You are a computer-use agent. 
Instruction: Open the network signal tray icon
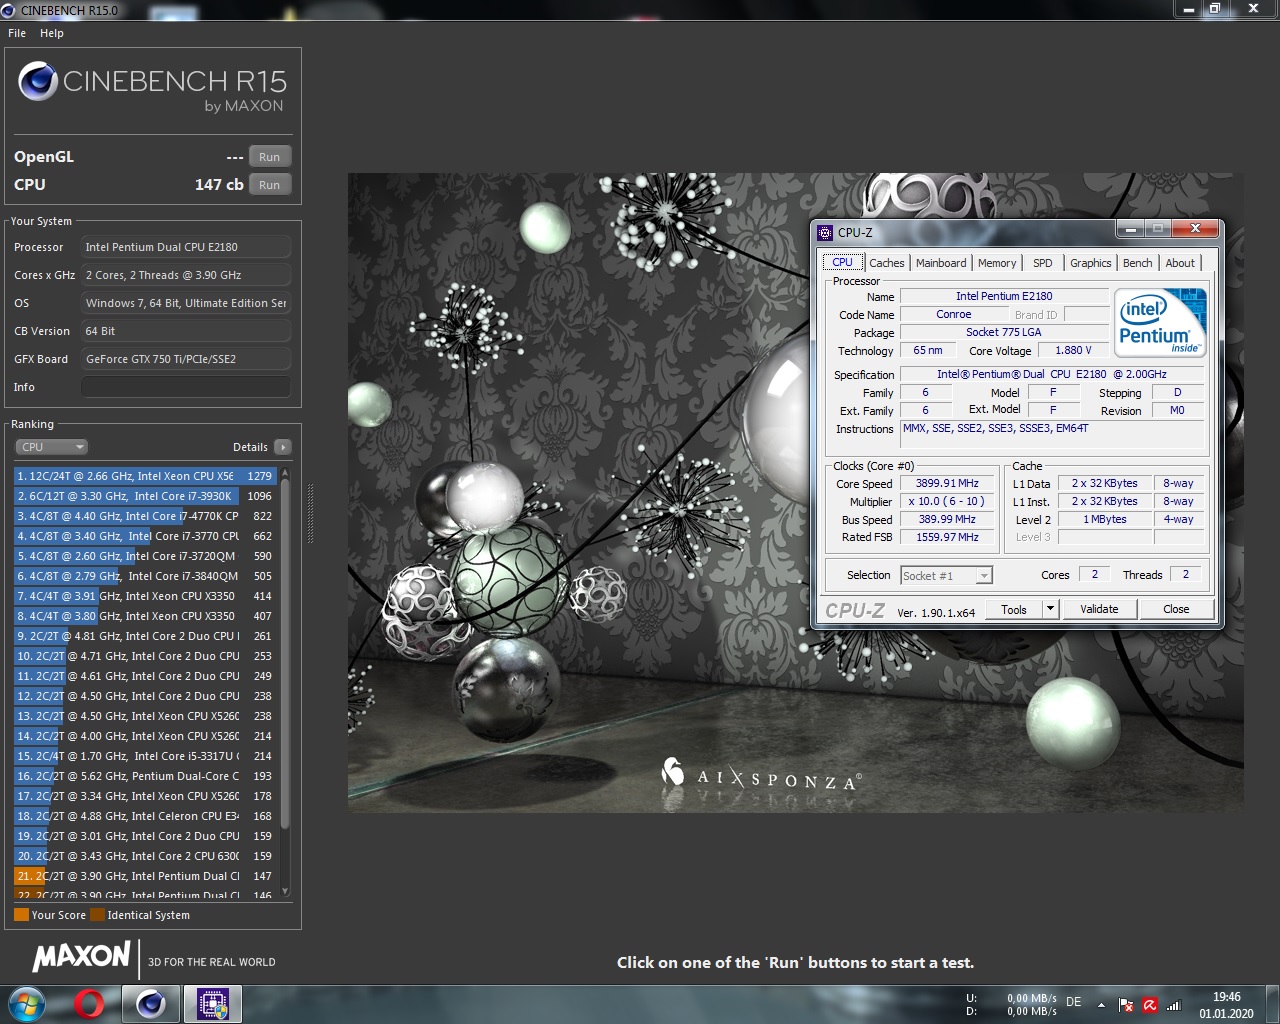(1174, 1005)
